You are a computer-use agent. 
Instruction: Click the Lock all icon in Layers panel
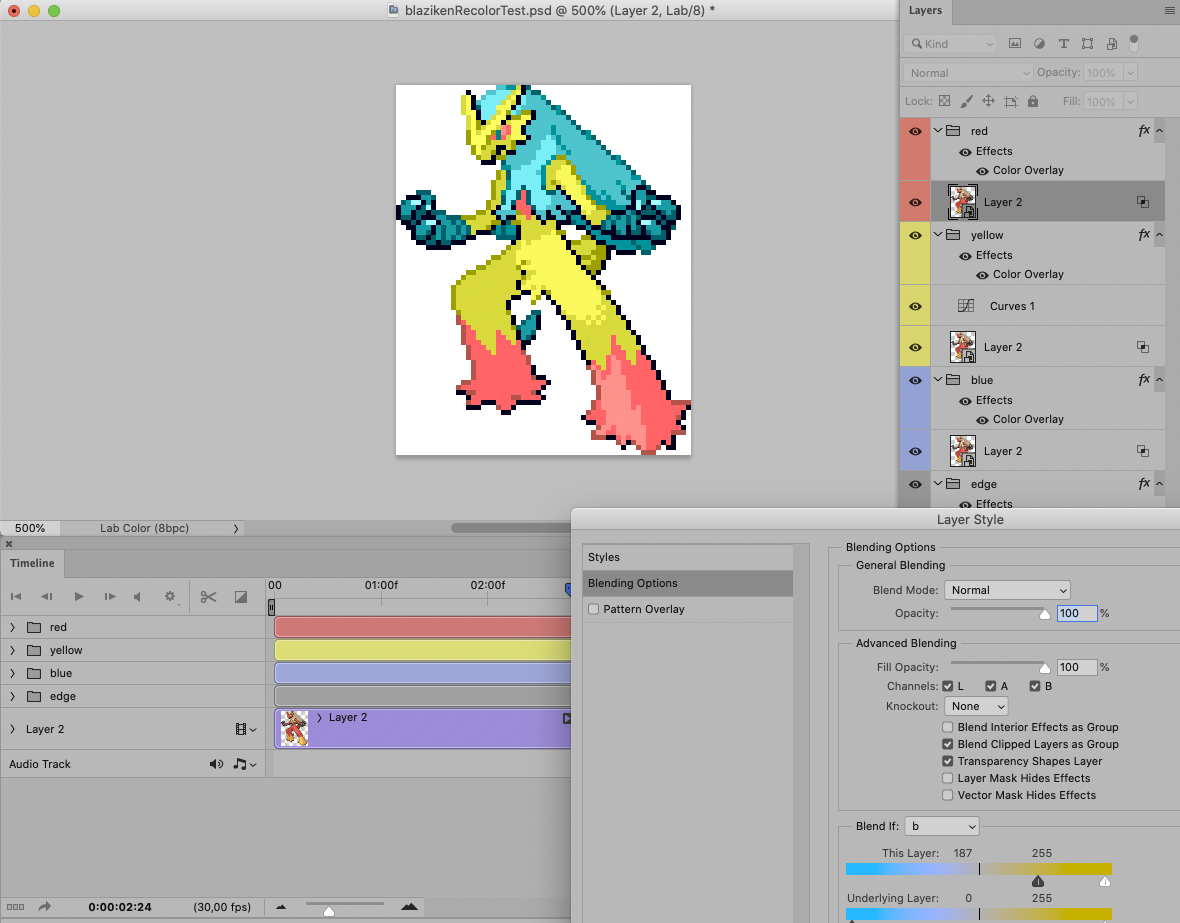click(x=1033, y=101)
